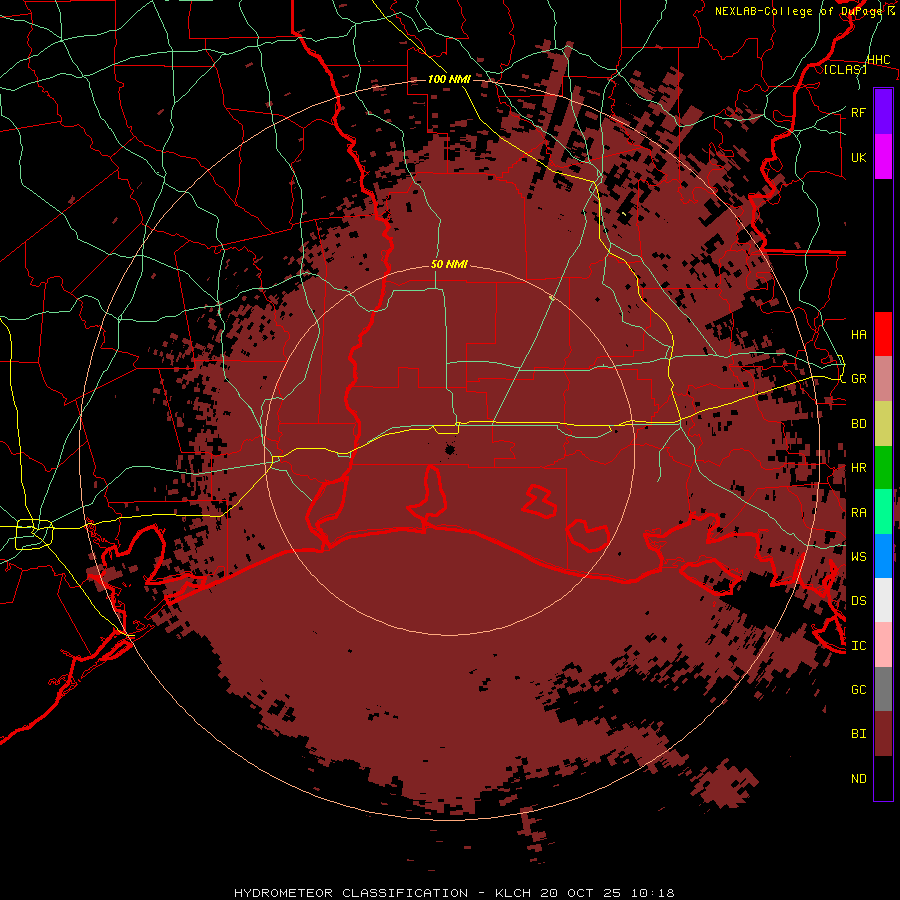
Task: Click the UK magenta legend swatch
Action: click(883, 157)
